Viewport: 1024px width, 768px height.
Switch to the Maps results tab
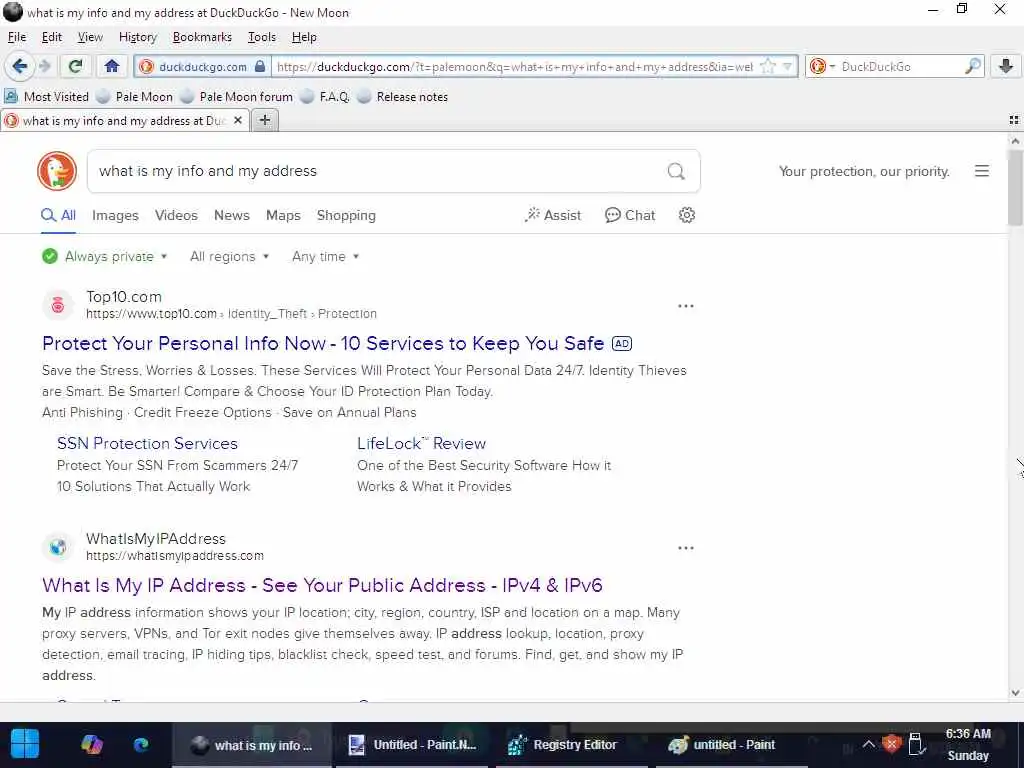tap(283, 215)
